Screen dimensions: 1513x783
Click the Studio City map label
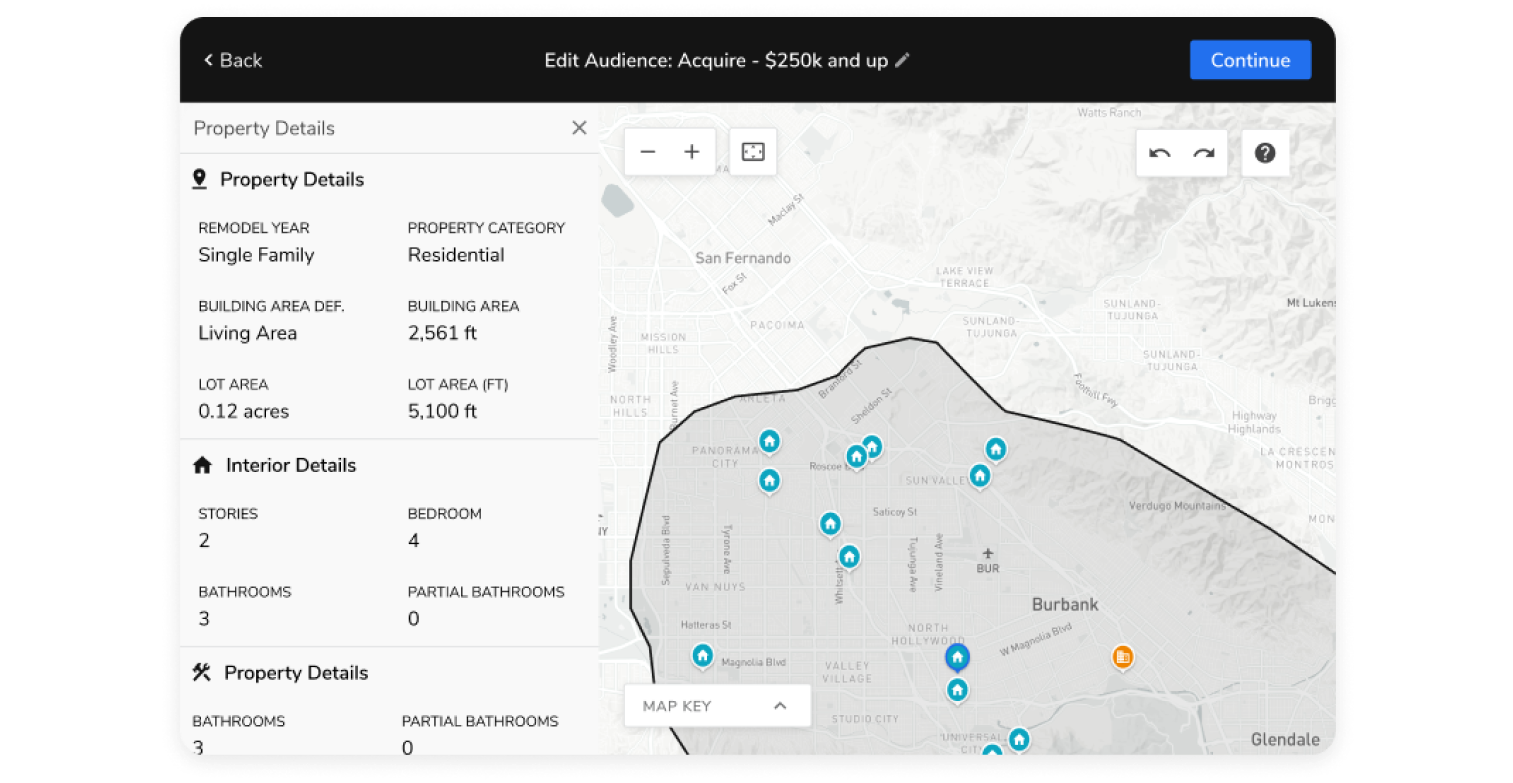tap(865, 719)
